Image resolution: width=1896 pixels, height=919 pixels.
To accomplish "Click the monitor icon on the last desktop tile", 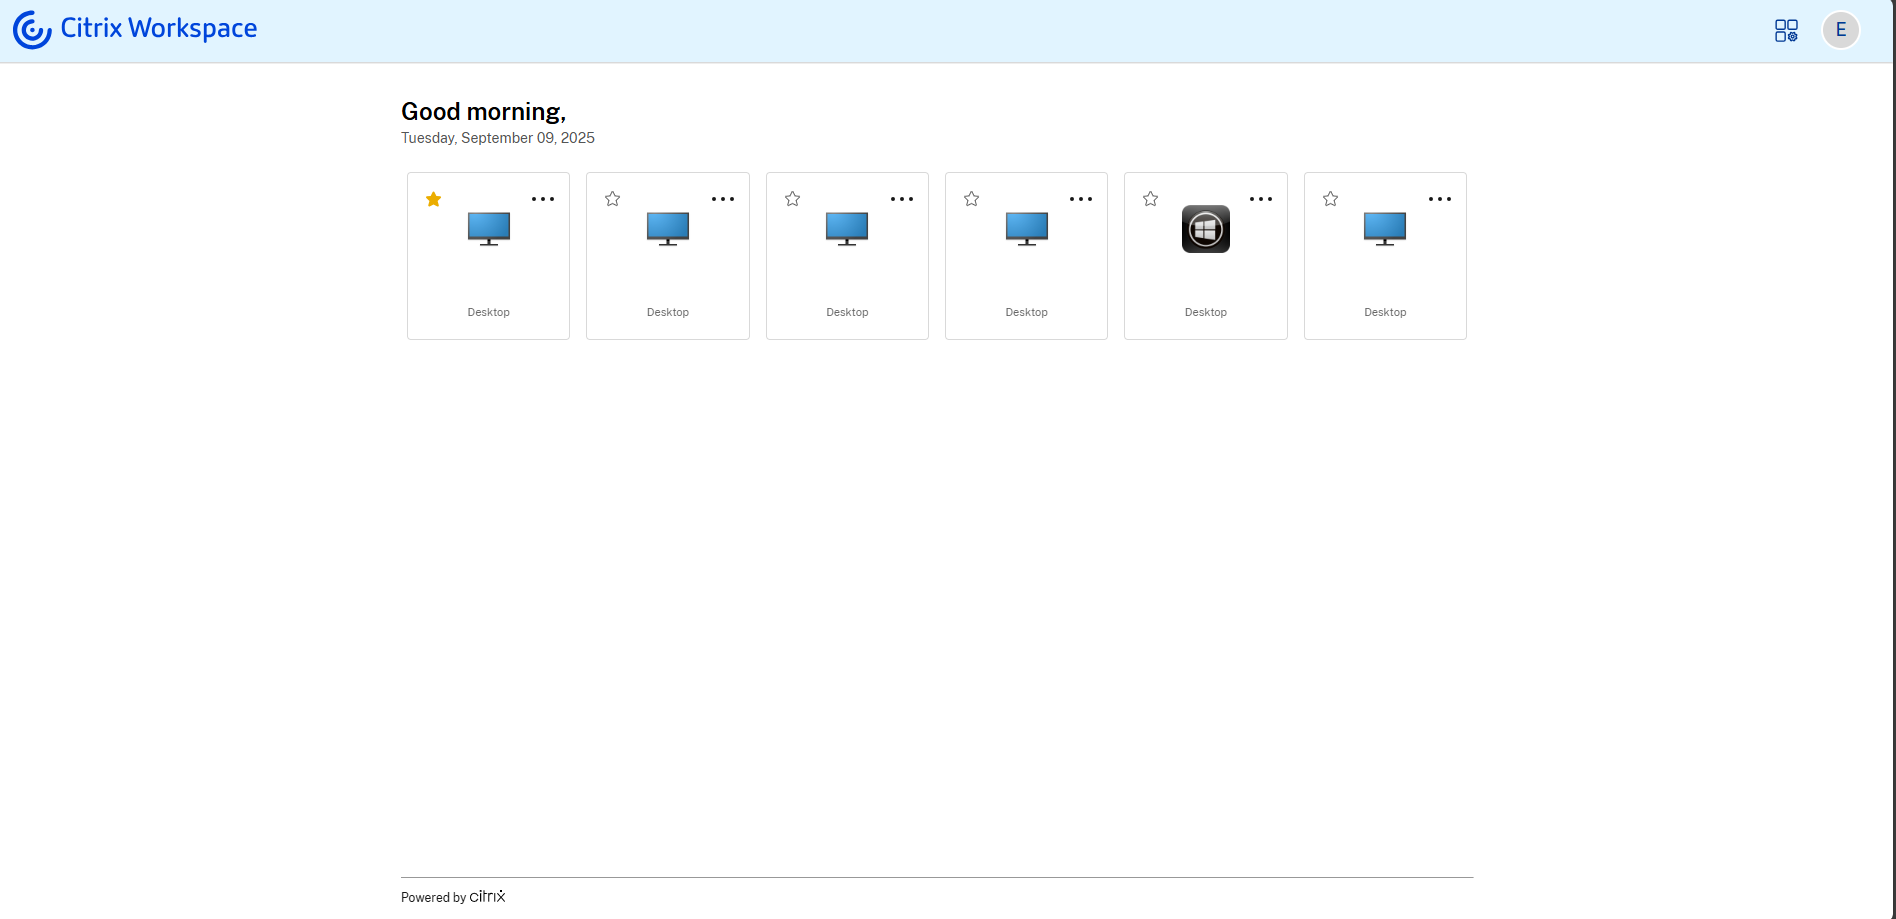I will click(x=1385, y=229).
